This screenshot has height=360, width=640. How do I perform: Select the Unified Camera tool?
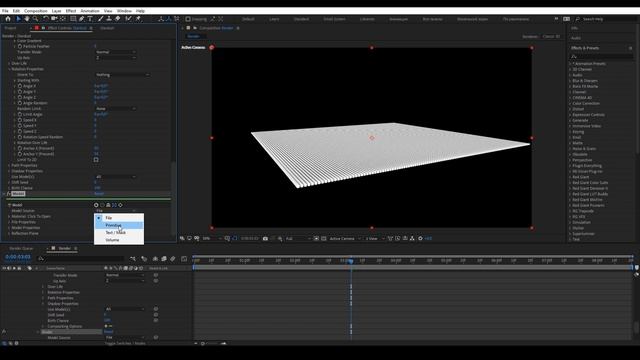pyautogui.click(x=54, y=19)
